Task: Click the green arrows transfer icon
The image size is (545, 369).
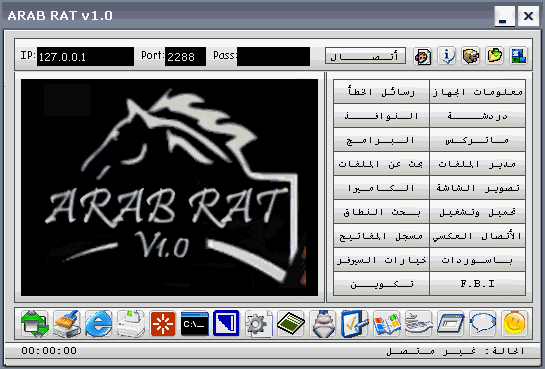Action: pos(34,324)
